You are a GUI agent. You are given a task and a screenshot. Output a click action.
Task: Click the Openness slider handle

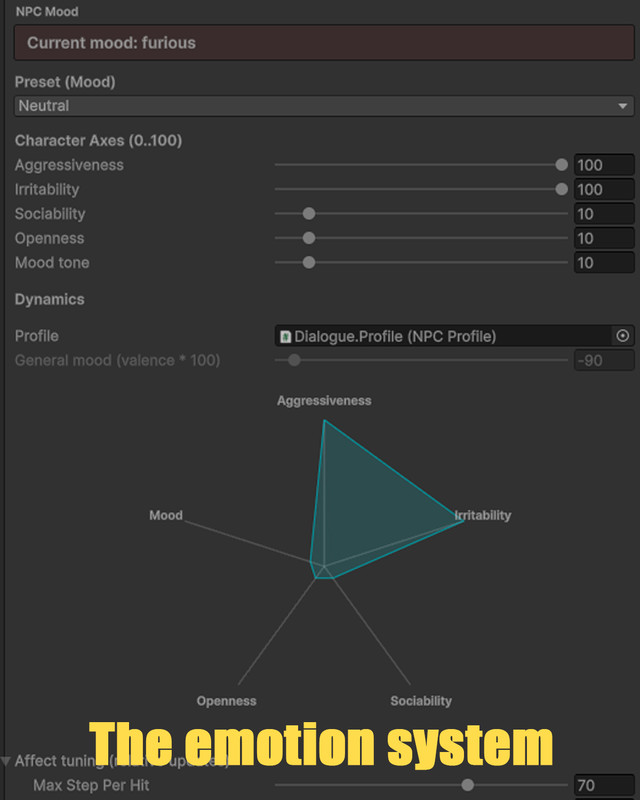click(309, 238)
